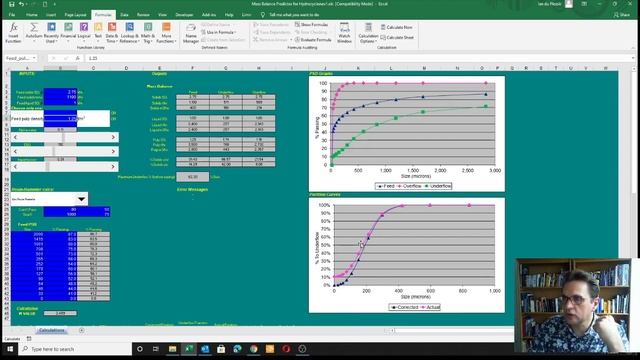Image resolution: width=640 pixels, height=360 pixels.
Task: Click the formula bar showing 1.25
Action: [x=359, y=58]
